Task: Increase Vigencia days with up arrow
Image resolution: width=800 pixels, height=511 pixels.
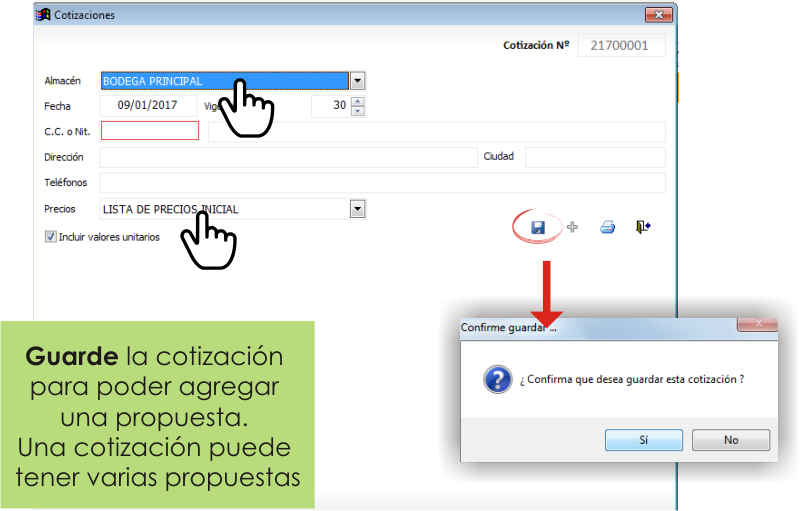Action: [x=358, y=101]
